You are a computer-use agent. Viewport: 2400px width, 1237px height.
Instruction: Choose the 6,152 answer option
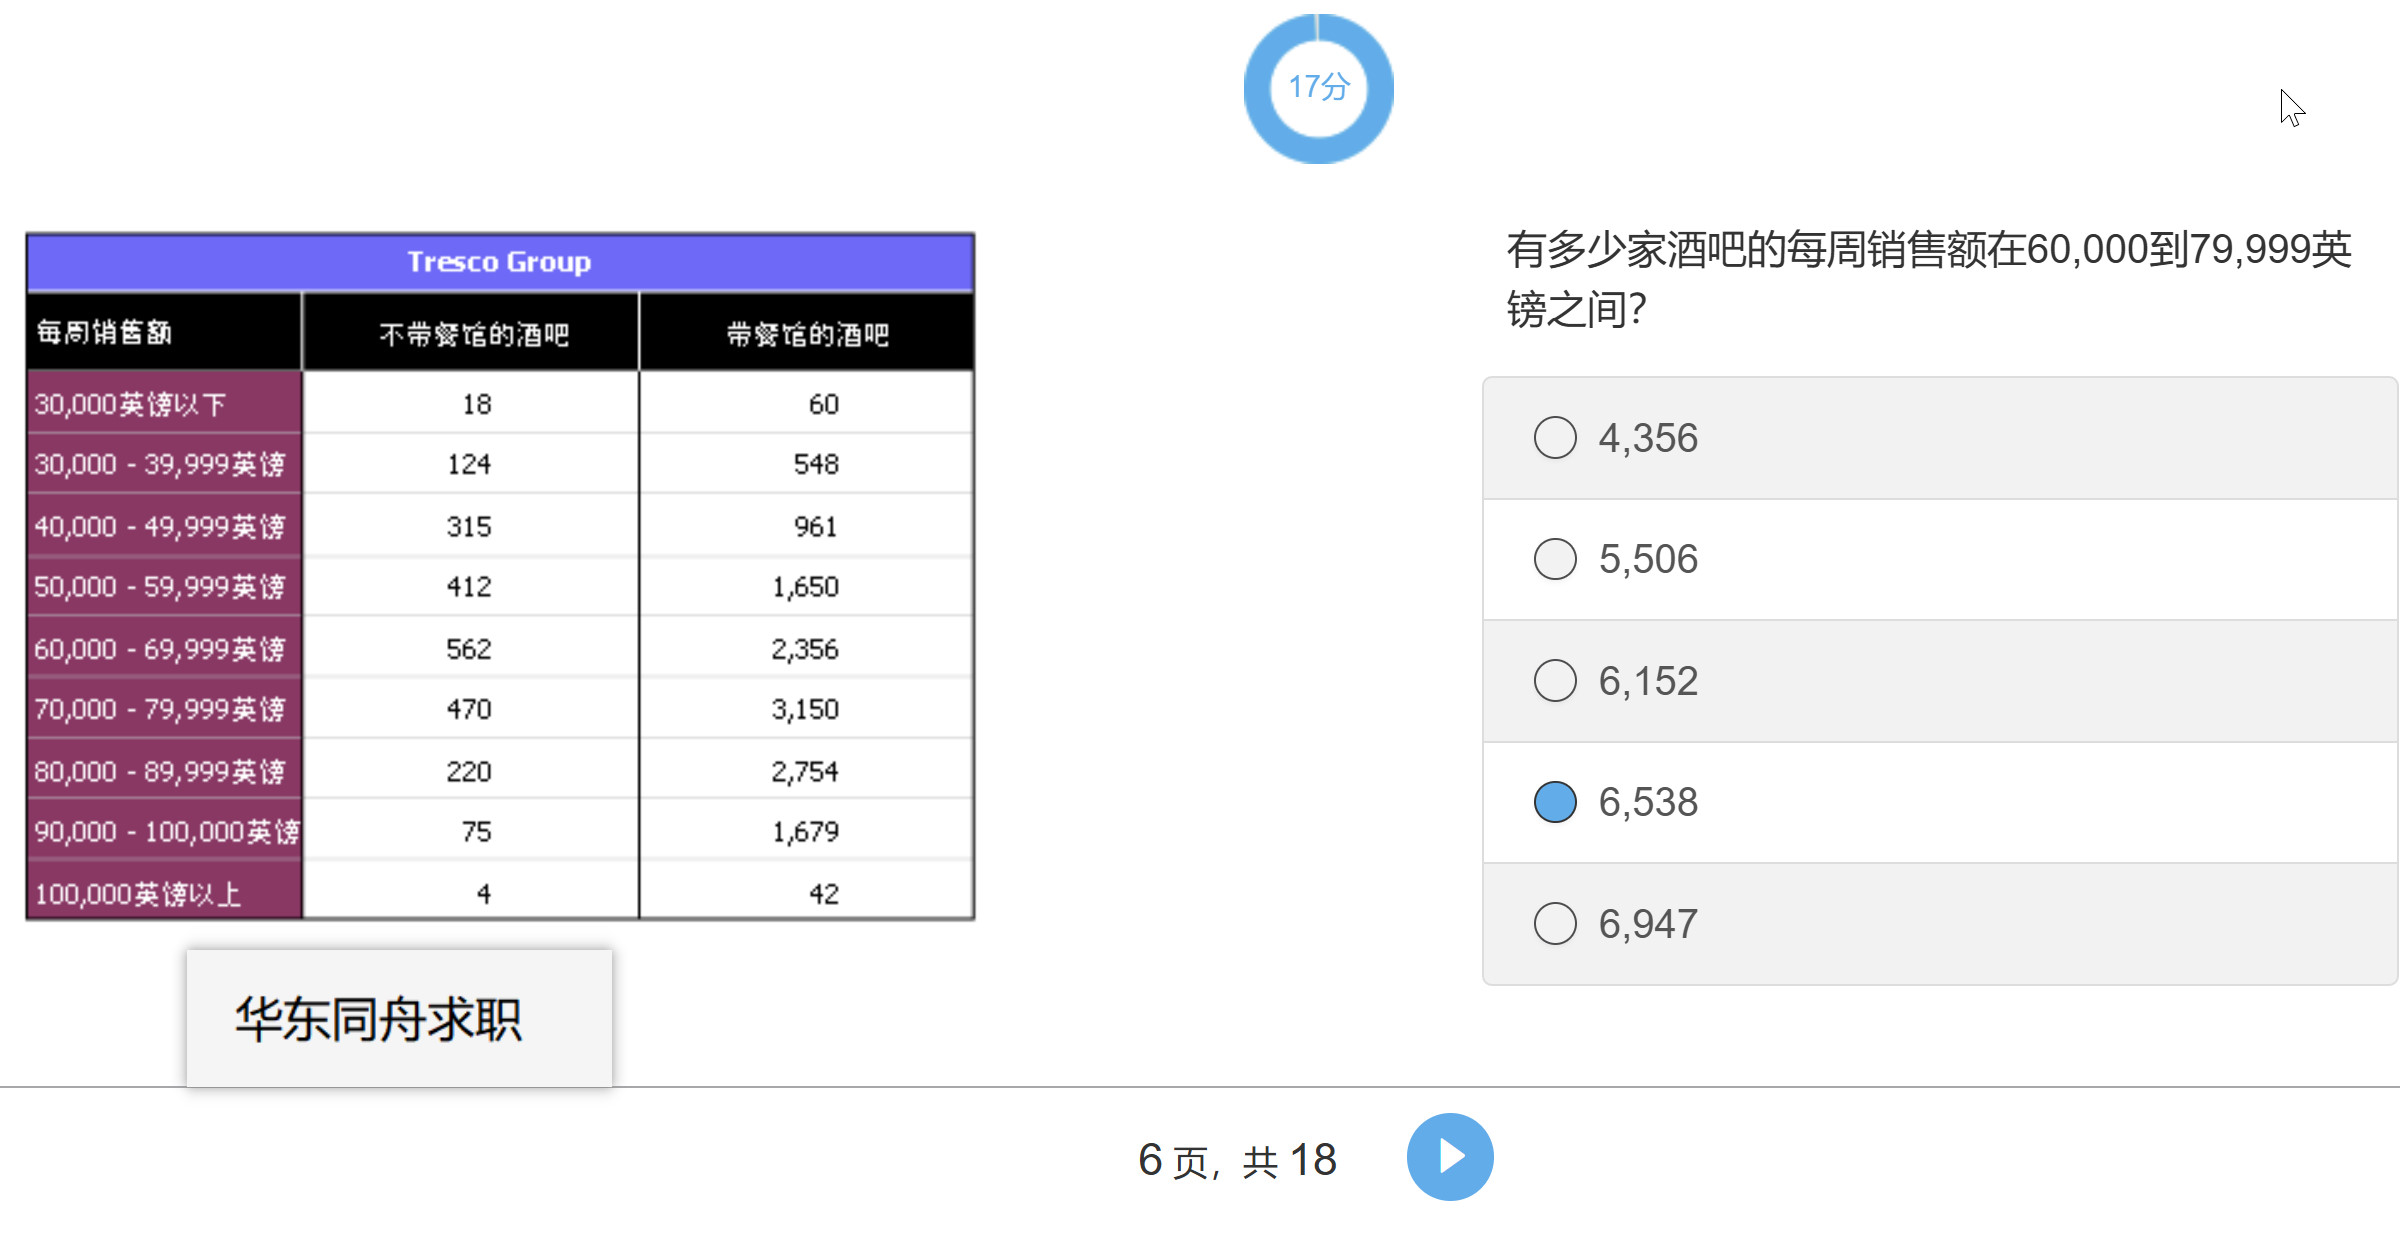[1555, 681]
